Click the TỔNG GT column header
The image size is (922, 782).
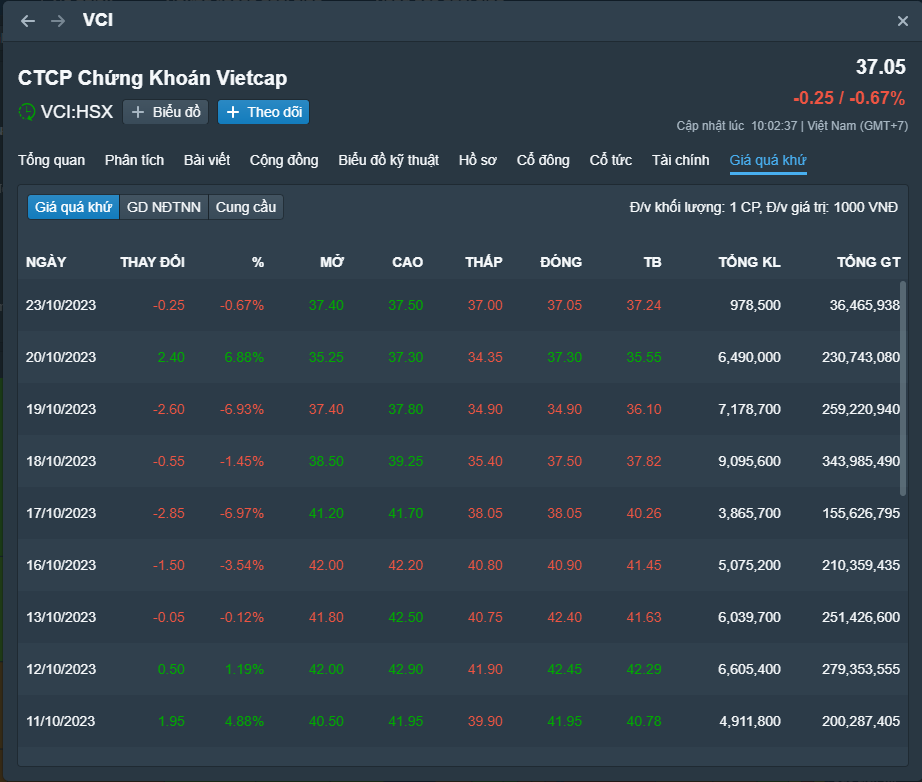point(868,262)
